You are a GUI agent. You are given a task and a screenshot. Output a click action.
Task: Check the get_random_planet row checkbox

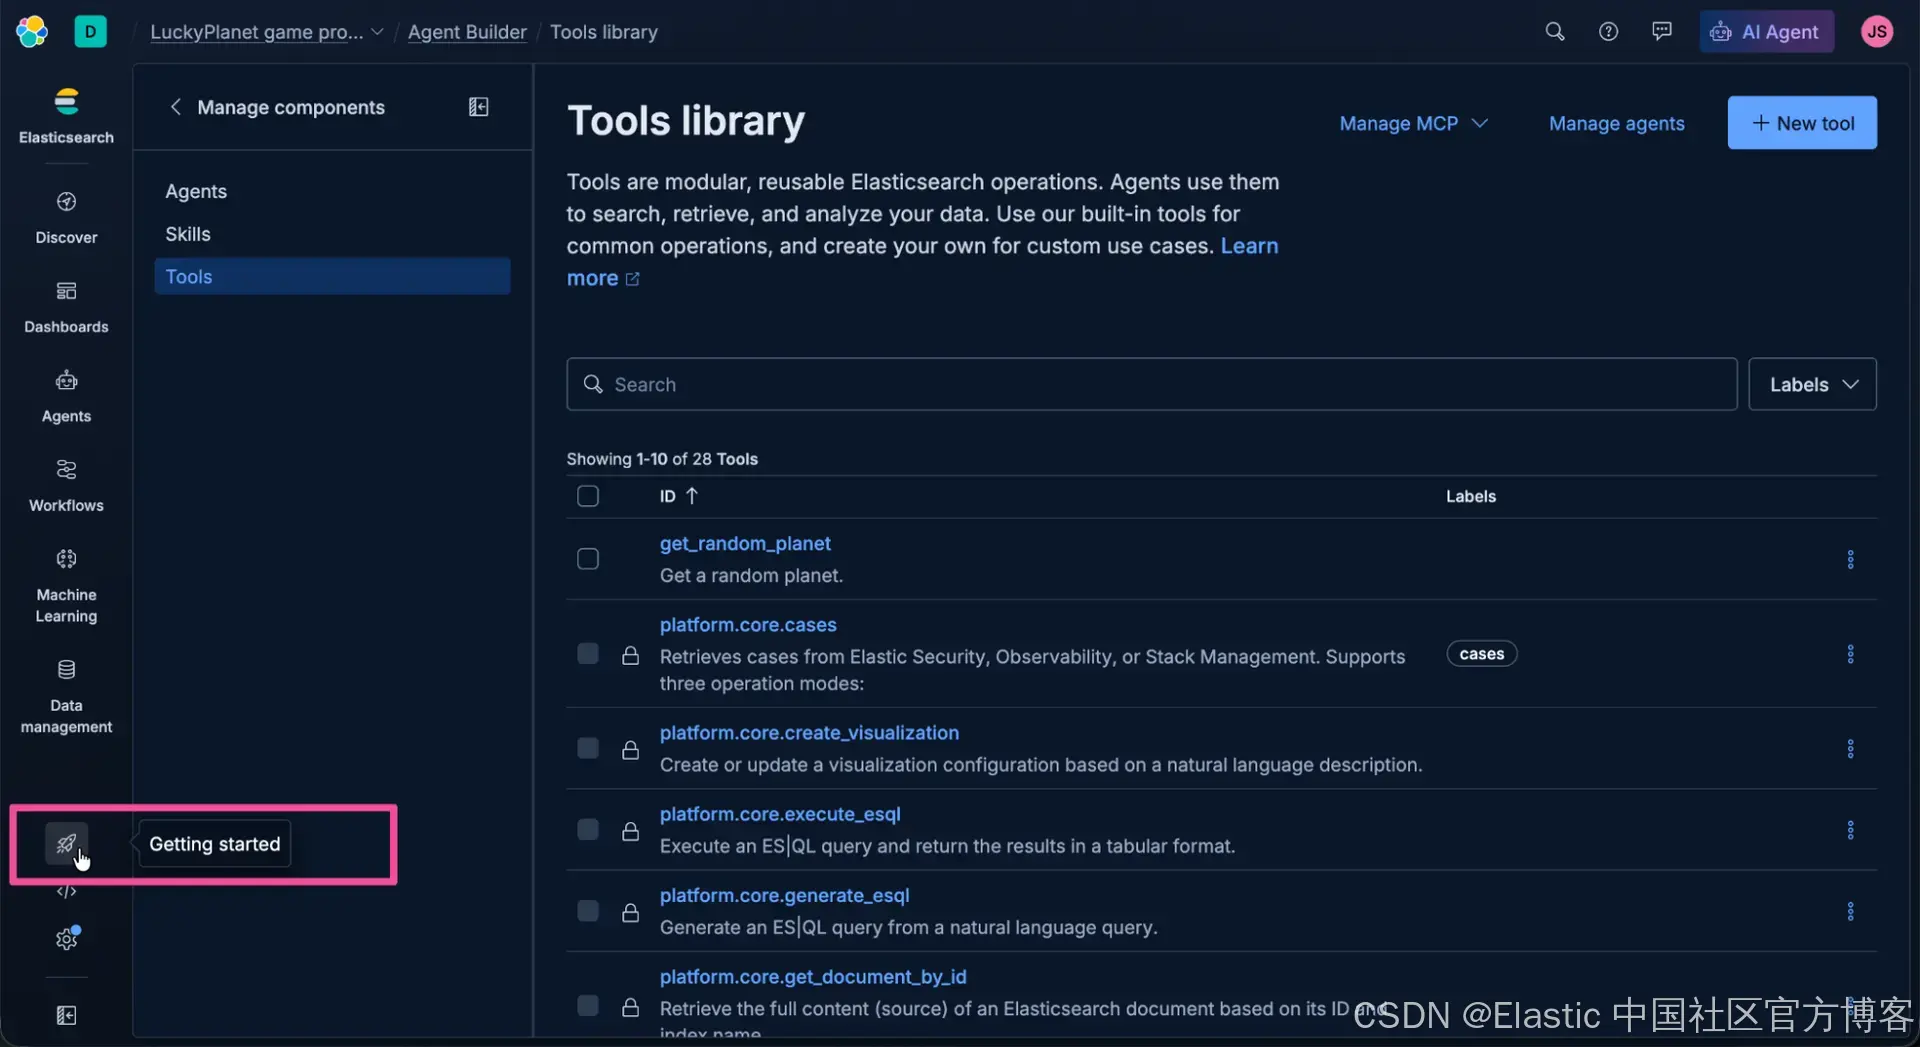click(588, 559)
